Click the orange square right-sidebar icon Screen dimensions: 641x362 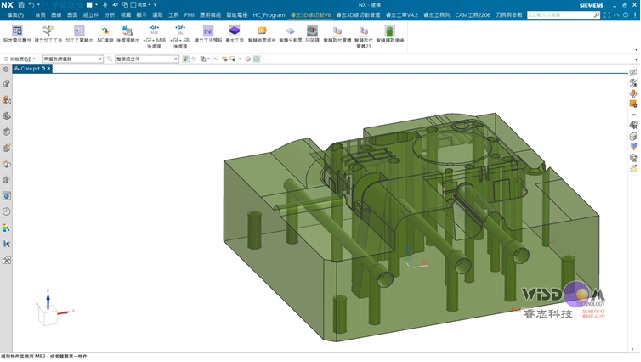633,104
